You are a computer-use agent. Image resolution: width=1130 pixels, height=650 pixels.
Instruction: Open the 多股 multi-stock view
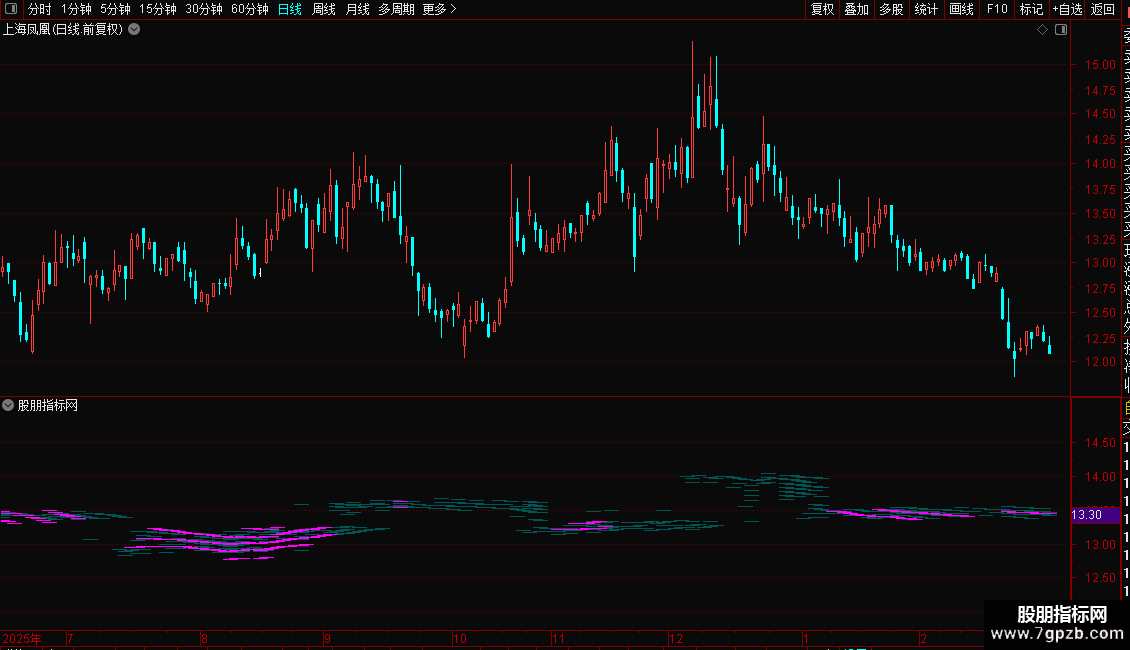click(x=891, y=9)
